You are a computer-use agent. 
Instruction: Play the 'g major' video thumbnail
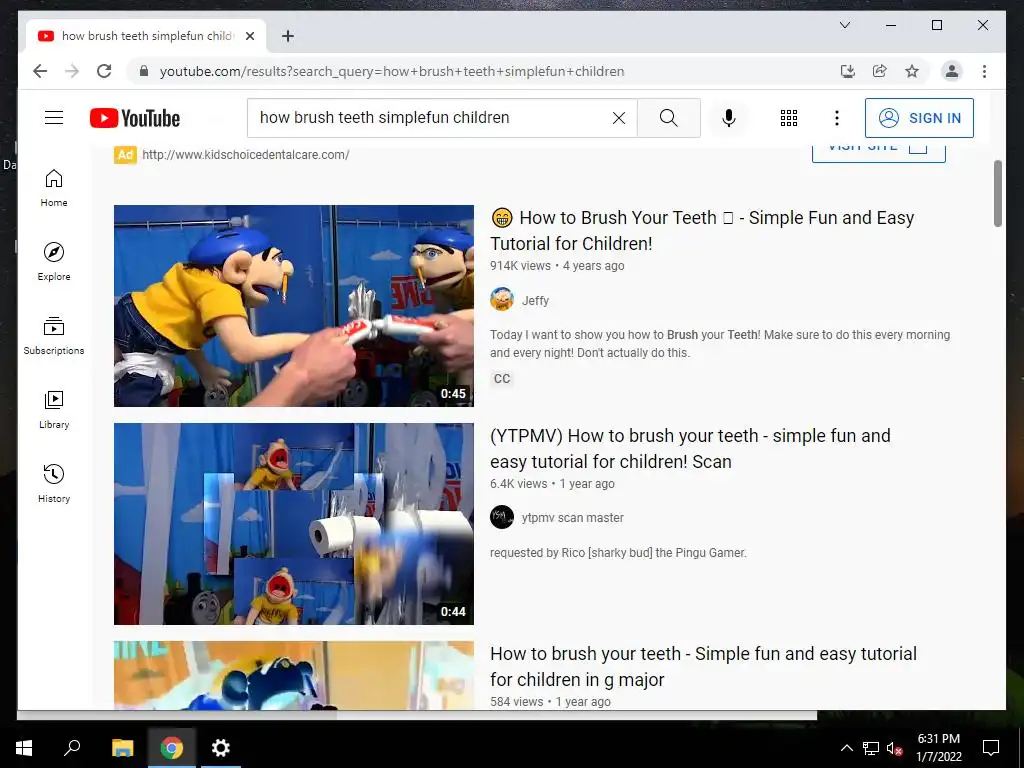click(294, 675)
